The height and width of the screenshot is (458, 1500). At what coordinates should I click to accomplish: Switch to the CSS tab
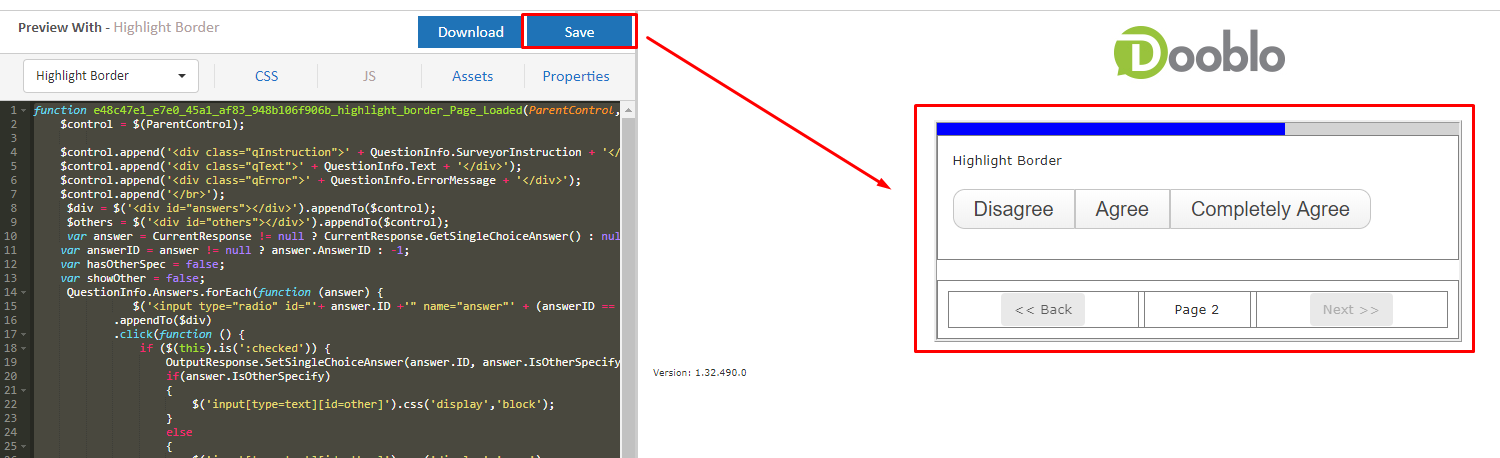pyautogui.click(x=266, y=76)
